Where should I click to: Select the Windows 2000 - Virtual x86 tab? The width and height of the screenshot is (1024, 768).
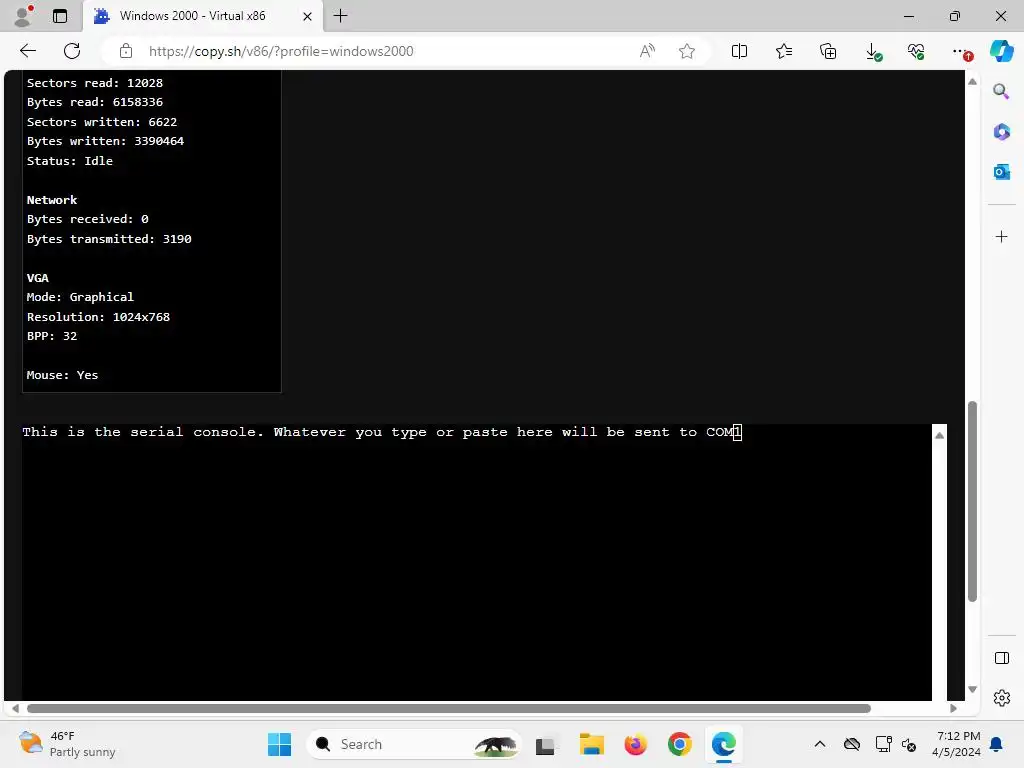coord(202,16)
